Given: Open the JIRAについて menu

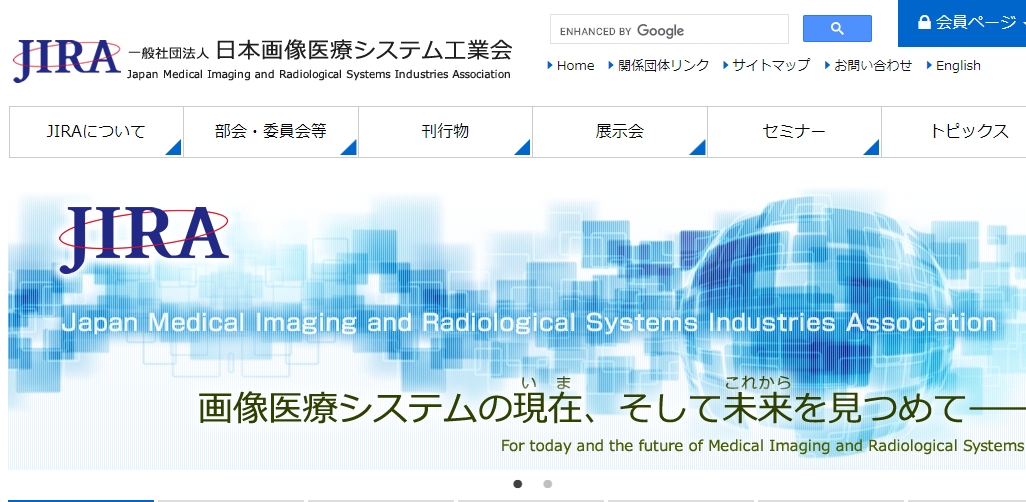Looking at the screenshot, I should coord(96,132).
